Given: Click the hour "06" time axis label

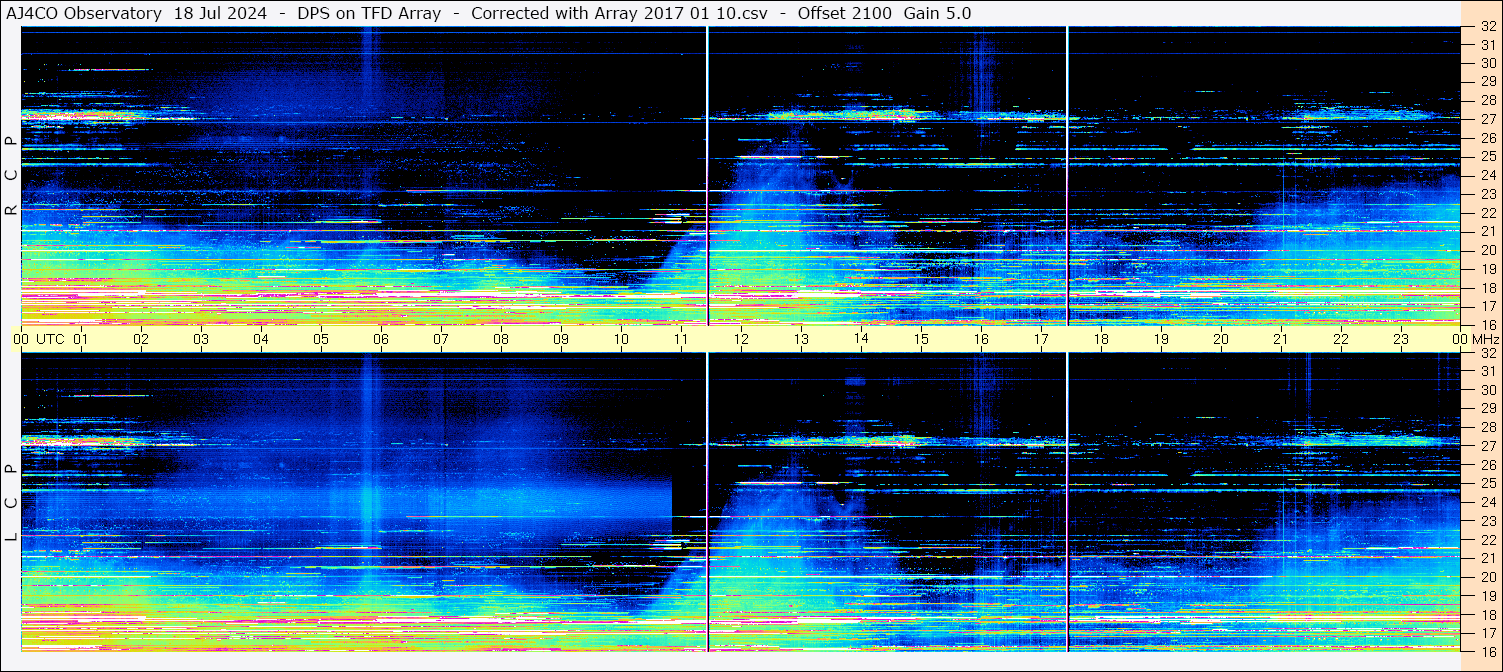Looking at the screenshot, I should pyautogui.click(x=381, y=339).
